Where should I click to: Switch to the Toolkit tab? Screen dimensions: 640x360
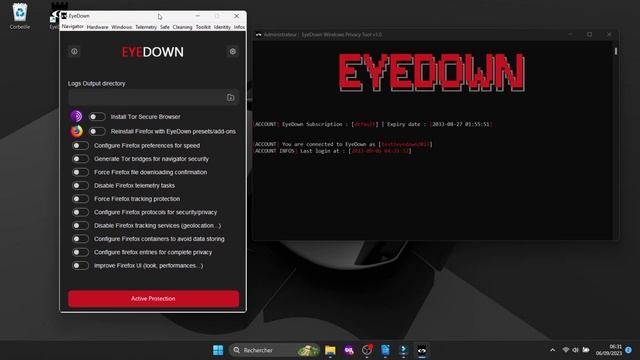(x=203, y=27)
